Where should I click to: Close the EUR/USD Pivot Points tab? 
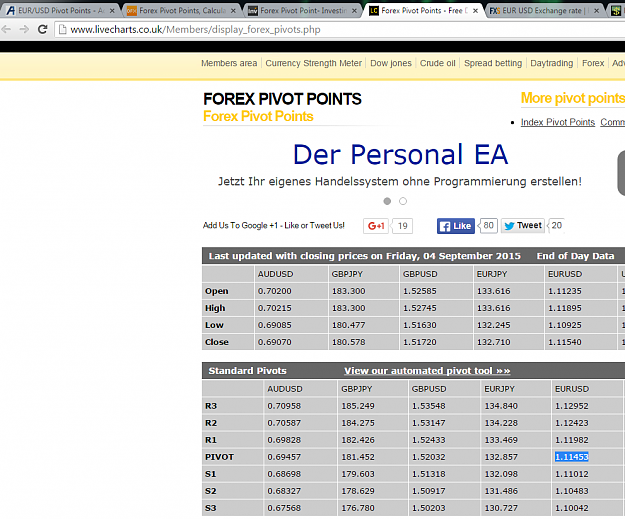point(112,11)
